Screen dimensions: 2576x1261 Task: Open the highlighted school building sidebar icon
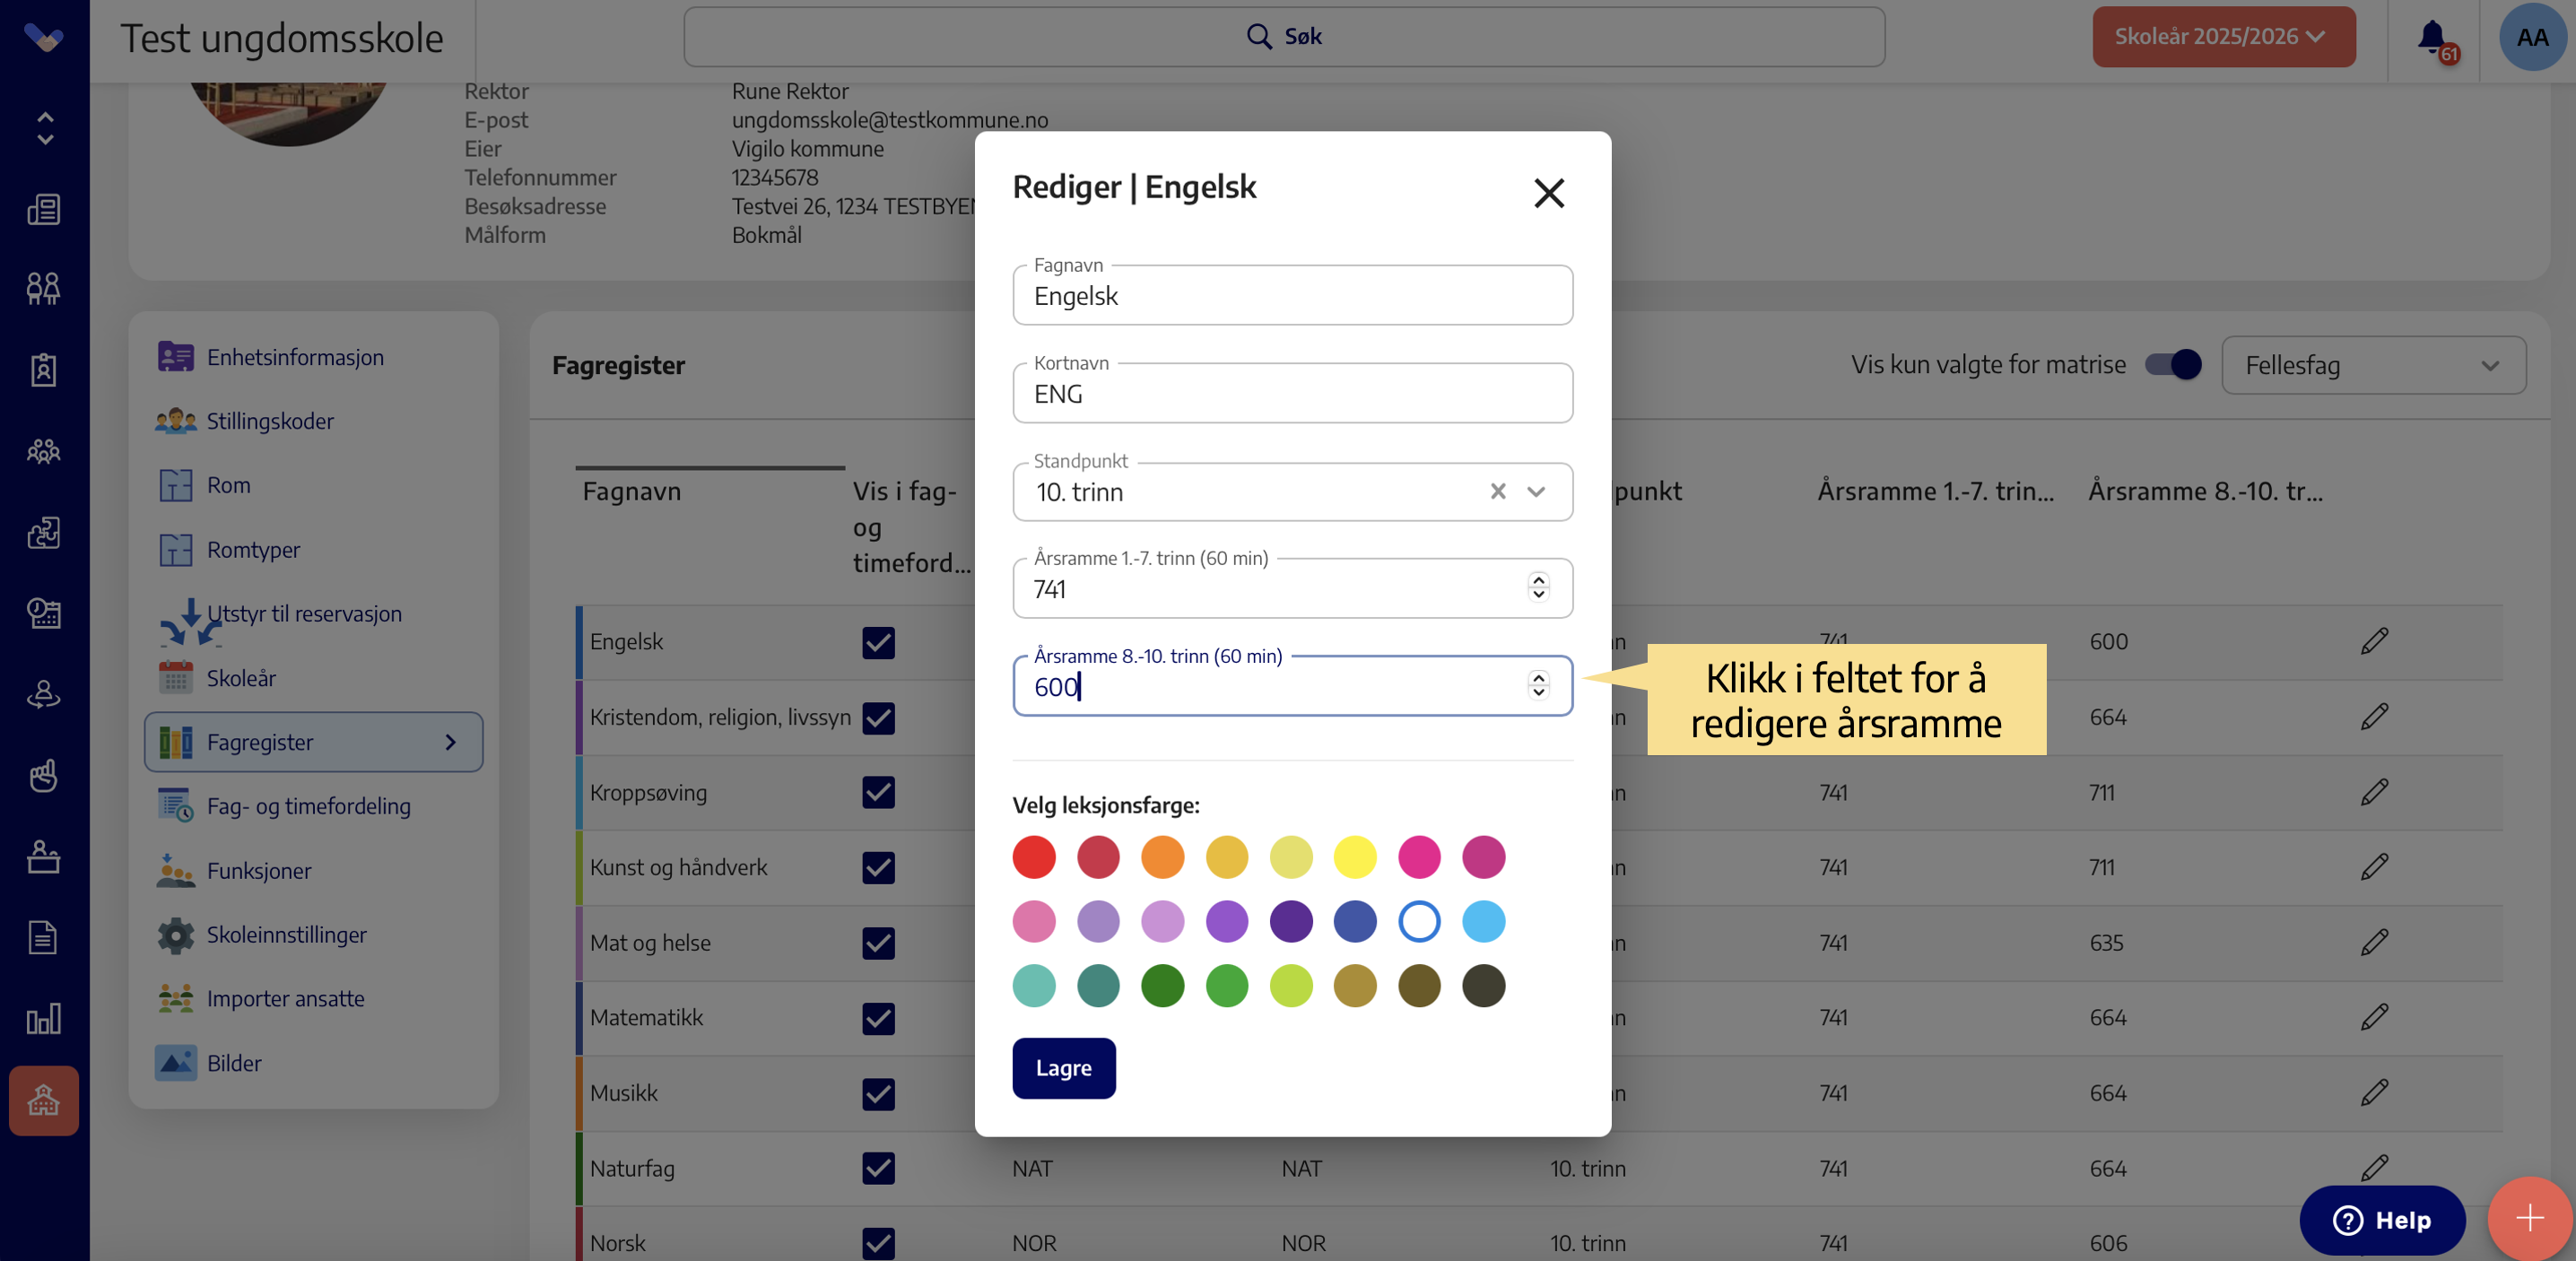pyautogui.click(x=44, y=1100)
